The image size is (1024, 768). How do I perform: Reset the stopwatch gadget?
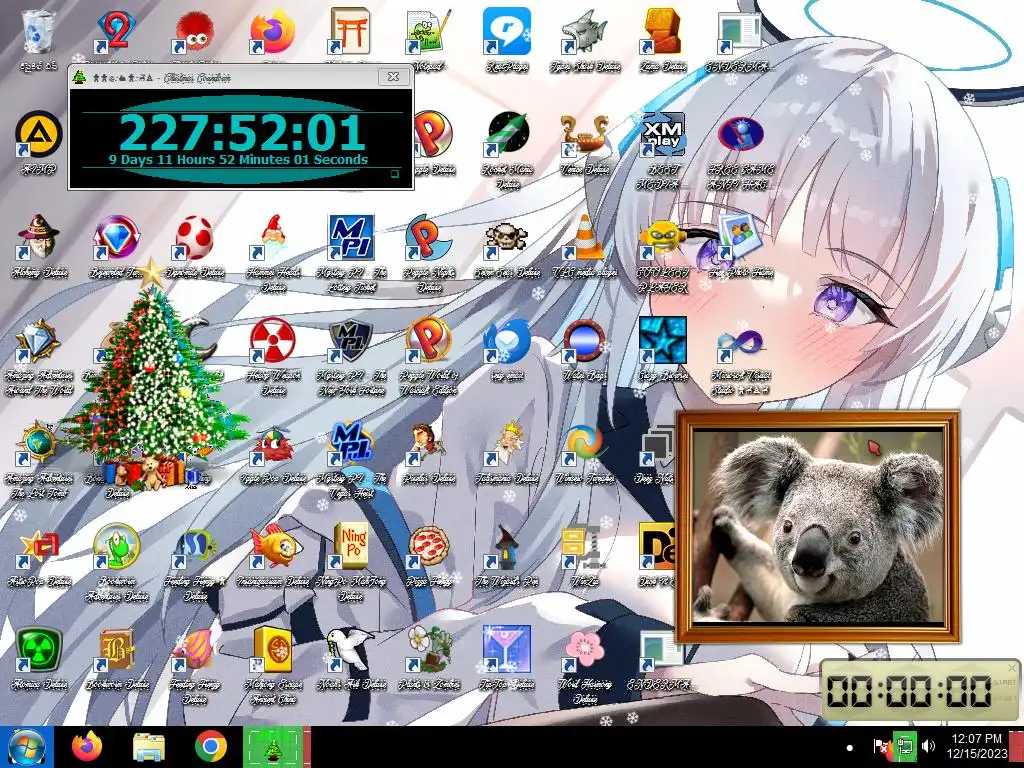click(x=1004, y=699)
